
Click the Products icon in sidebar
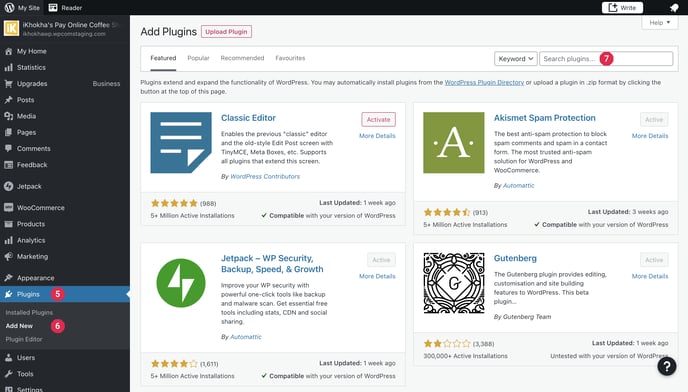click(x=8, y=224)
